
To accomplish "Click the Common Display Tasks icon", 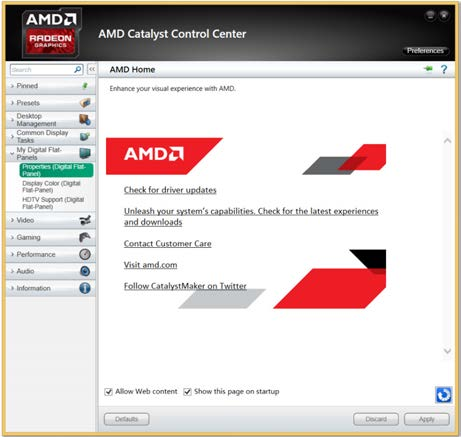I will pyautogui.click(x=85, y=136).
